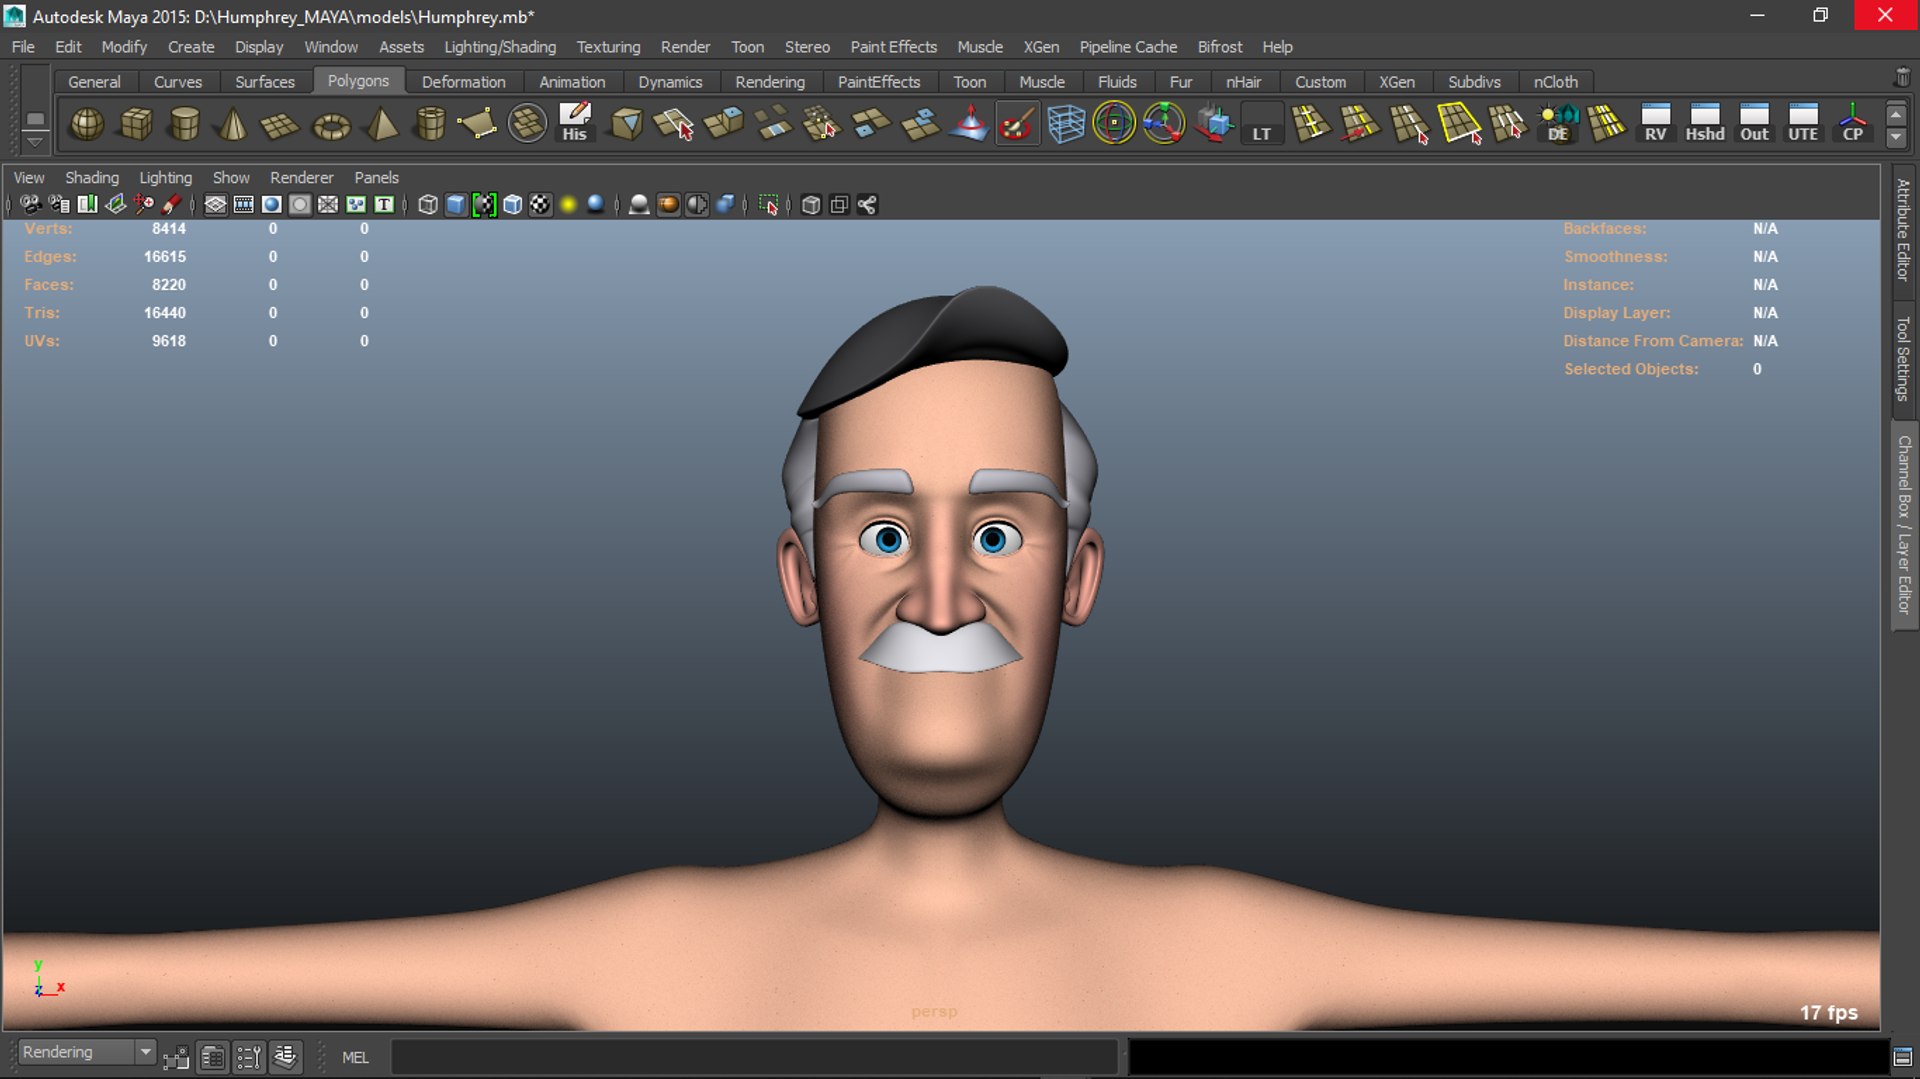Create a polygon plane from the shelf
The image size is (1920, 1079).
pyautogui.click(x=280, y=124)
